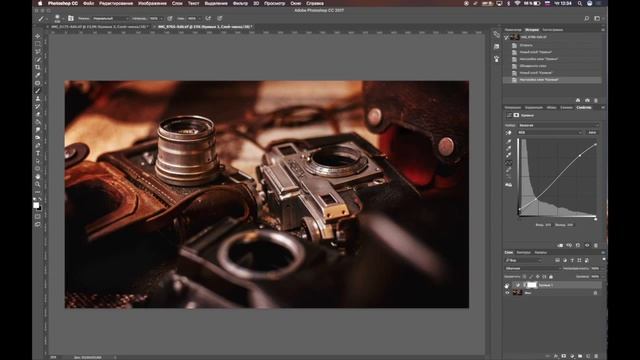The width and height of the screenshot is (640, 360).
Task: Open the Opacity slider dropdown in options bar
Action: (161, 18)
